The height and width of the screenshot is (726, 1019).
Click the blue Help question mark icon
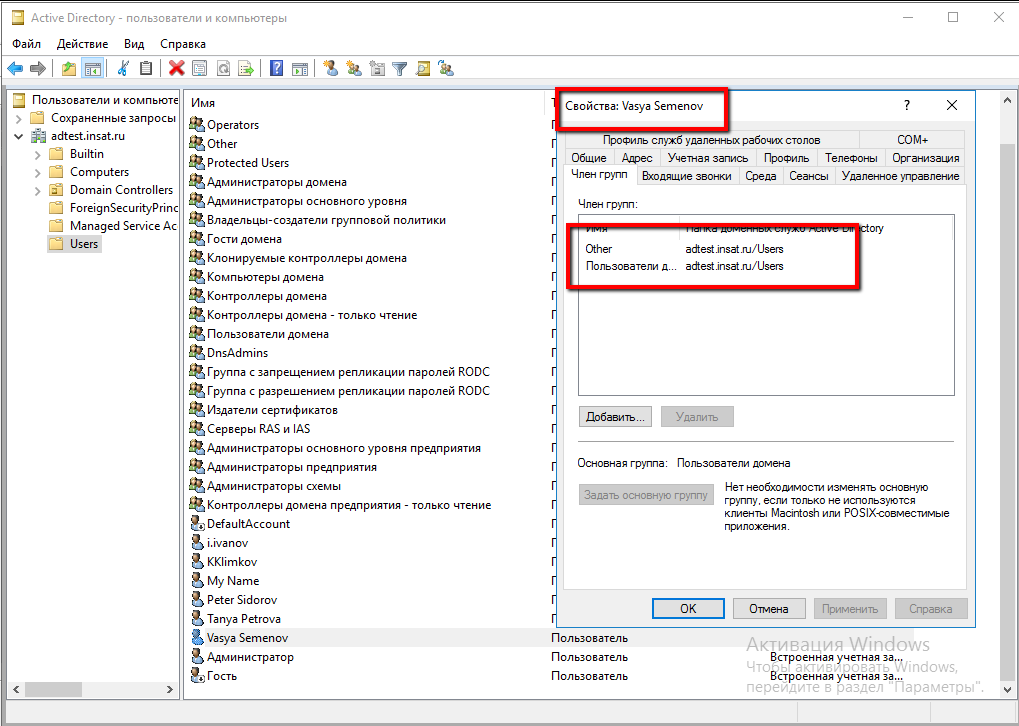coord(276,68)
